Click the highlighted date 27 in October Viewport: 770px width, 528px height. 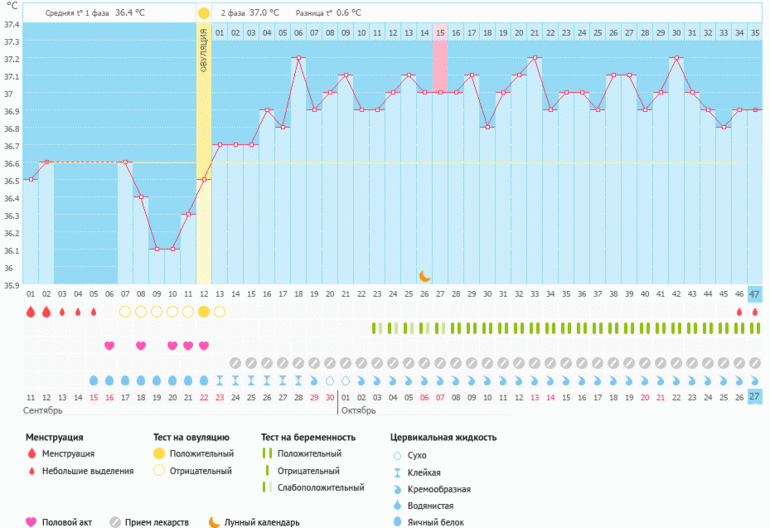pyautogui.click(x=754, y=397)
